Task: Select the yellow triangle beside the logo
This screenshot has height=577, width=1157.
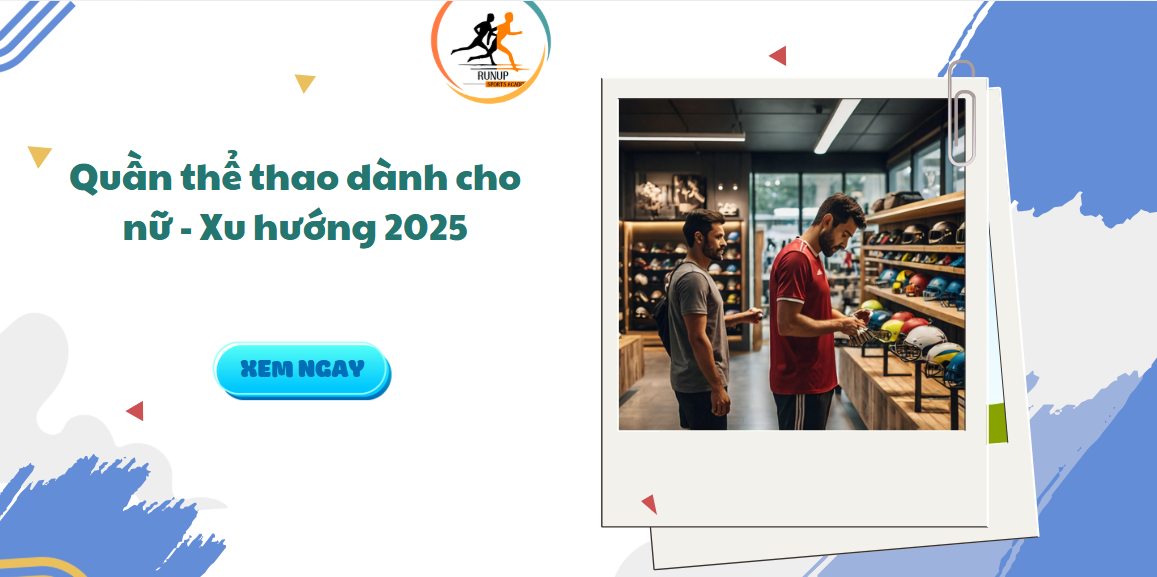Action: 305,83
